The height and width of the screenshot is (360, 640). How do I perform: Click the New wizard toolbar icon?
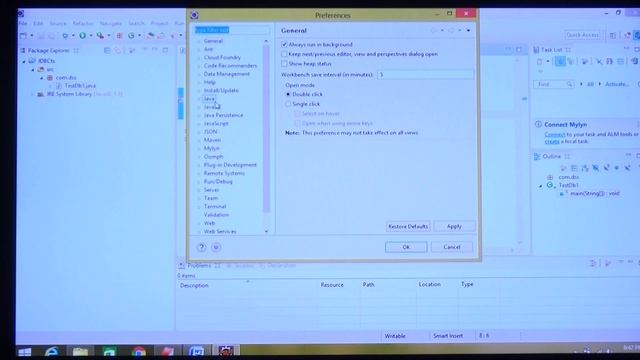point(24,36)
